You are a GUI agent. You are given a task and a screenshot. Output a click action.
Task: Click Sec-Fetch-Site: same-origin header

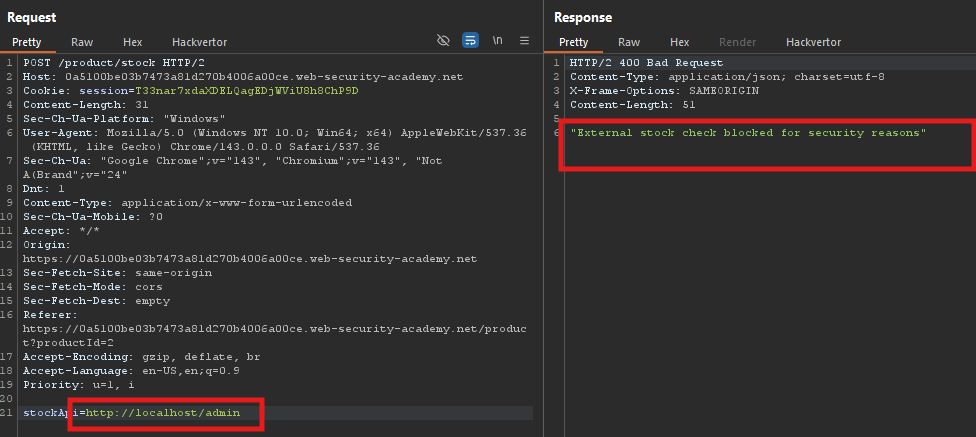pos(118,273)
